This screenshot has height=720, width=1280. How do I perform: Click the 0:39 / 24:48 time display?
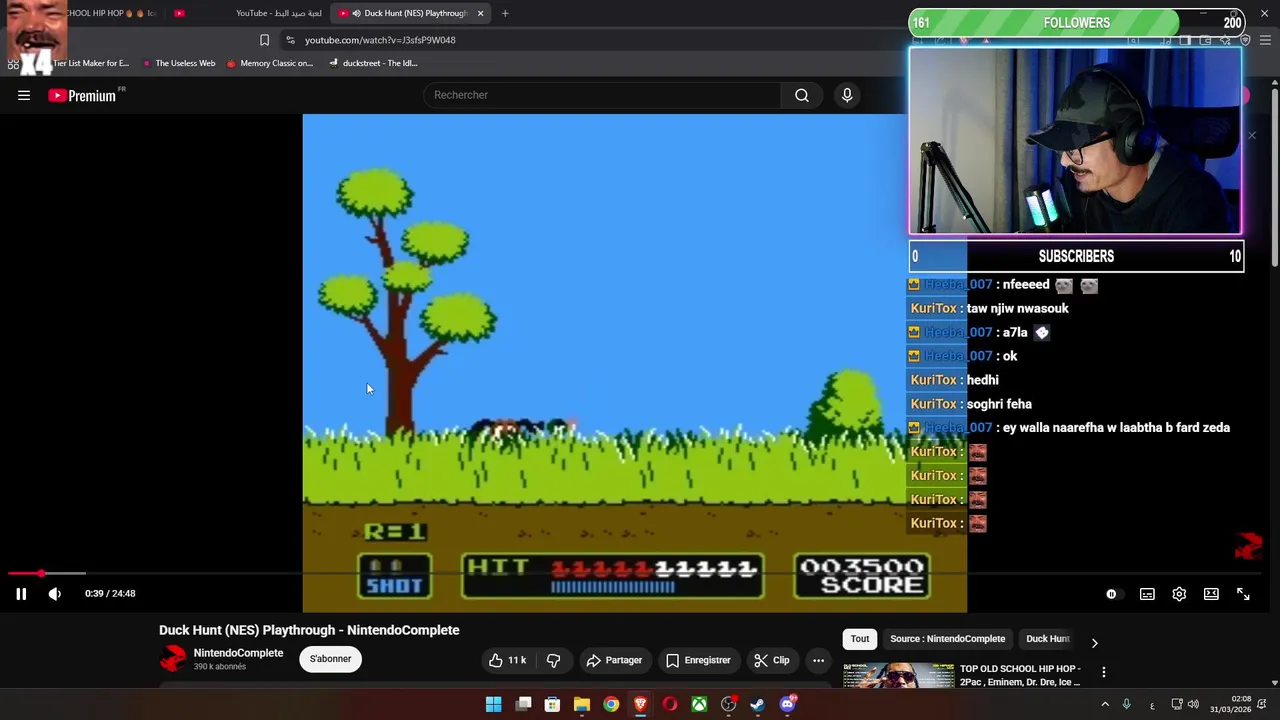point(110,594)
